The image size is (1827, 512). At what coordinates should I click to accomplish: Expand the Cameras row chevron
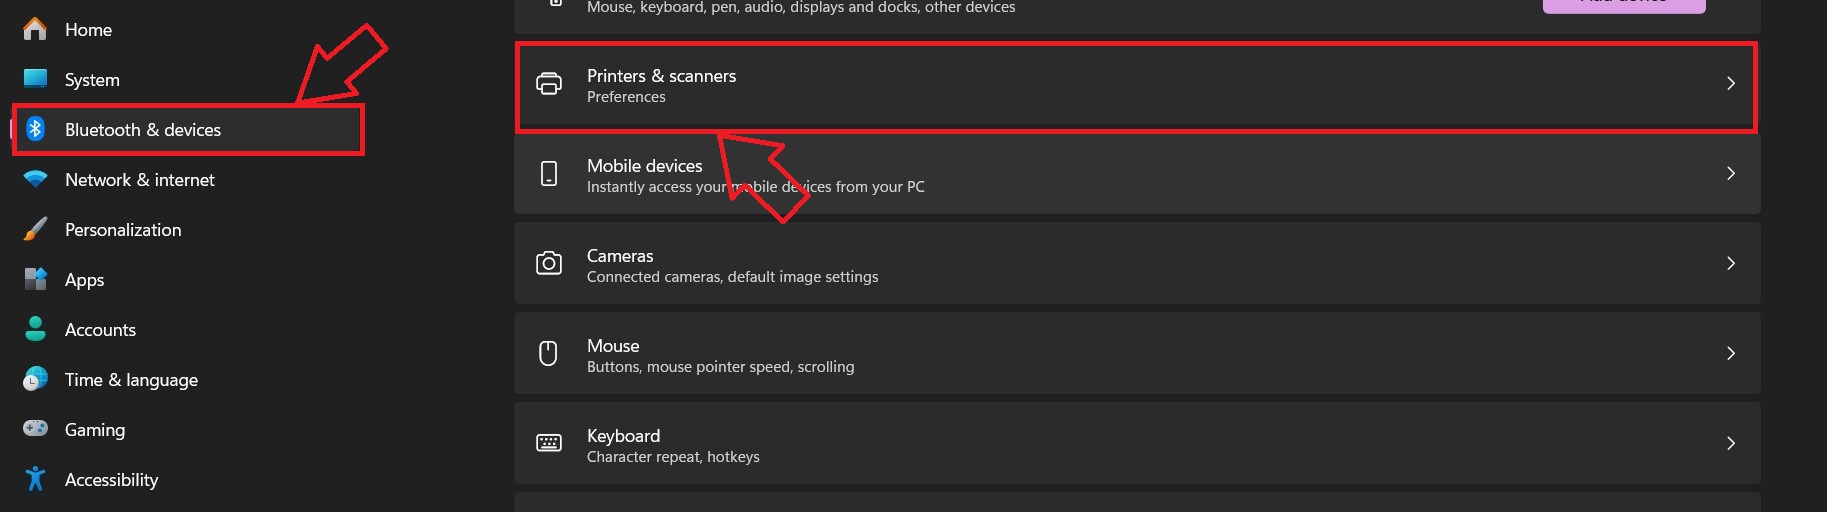click(x=1731, y=263)
